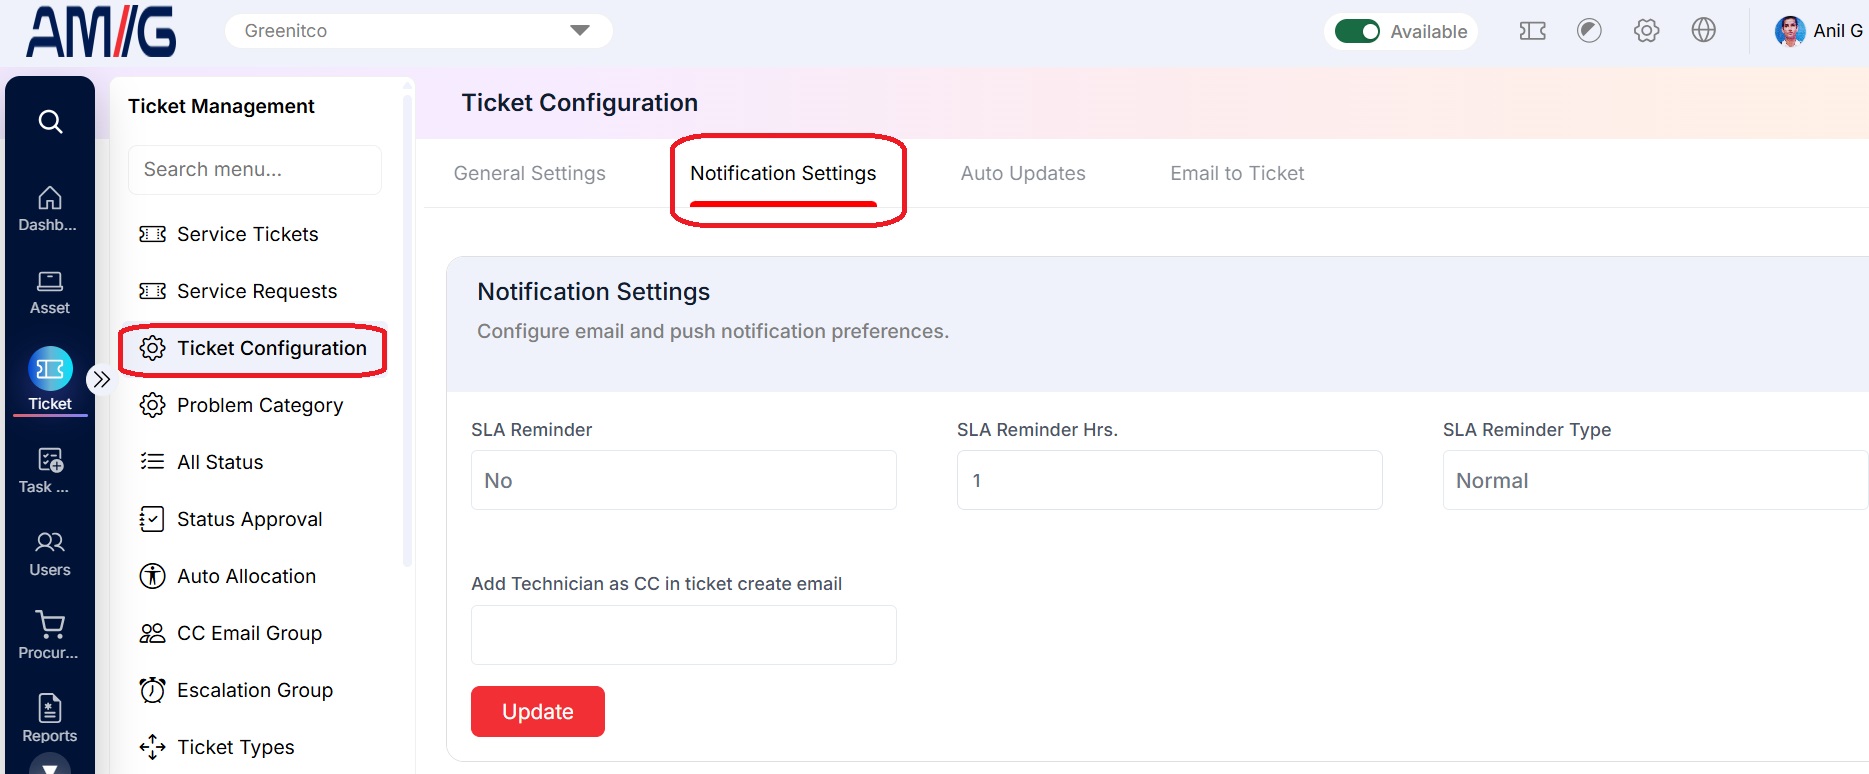Click the Ticket Management heading text
This screenshot has width=1869, height=774.
[x=221, y=106]
